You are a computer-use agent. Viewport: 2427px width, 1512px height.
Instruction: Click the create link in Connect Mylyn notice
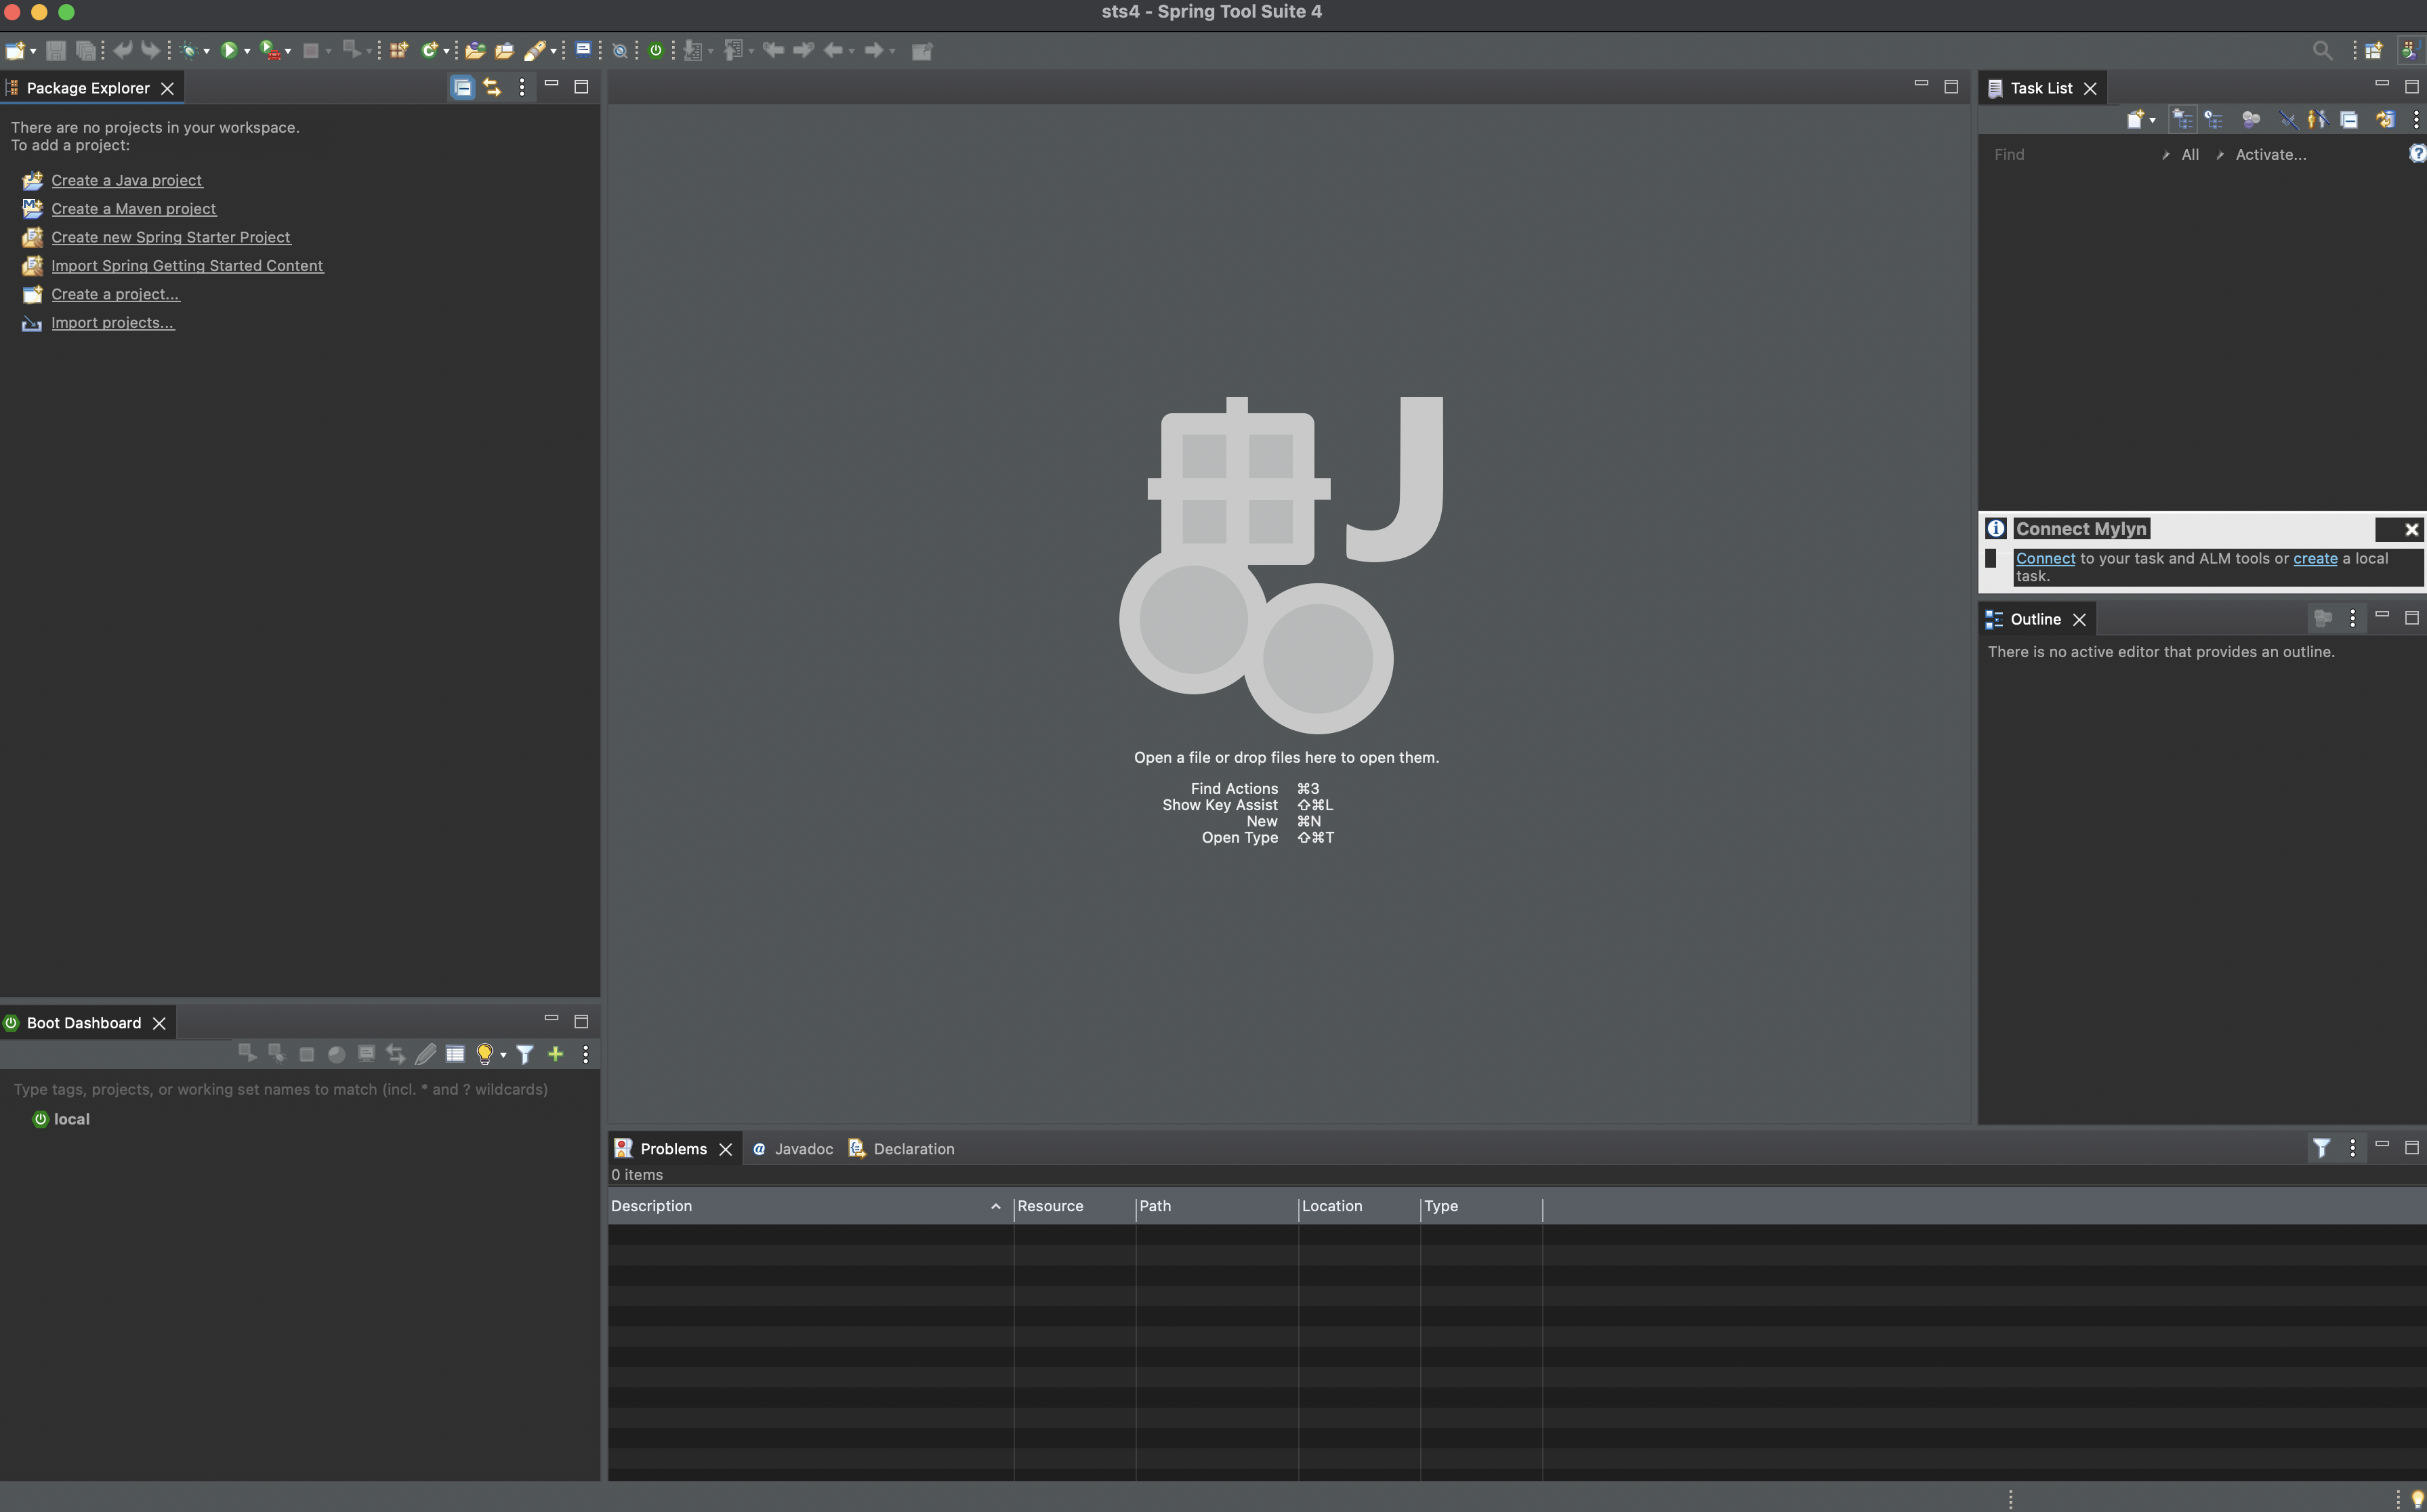tap(2315, 558)
